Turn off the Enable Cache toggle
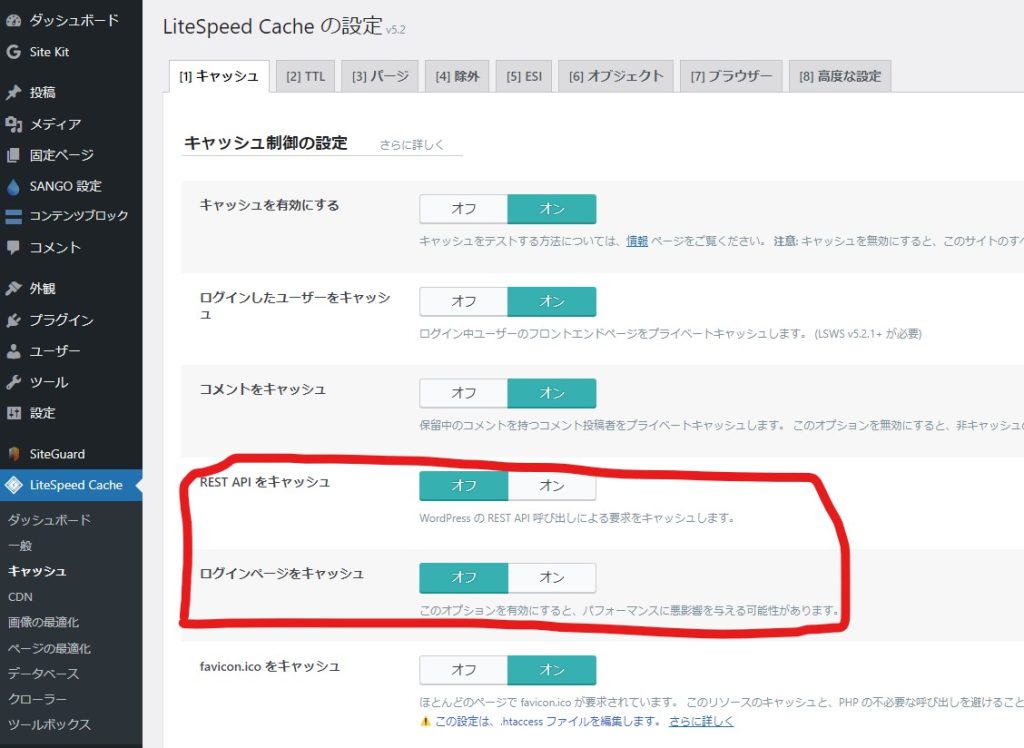1024x748 pixels. tap(463, 209)
